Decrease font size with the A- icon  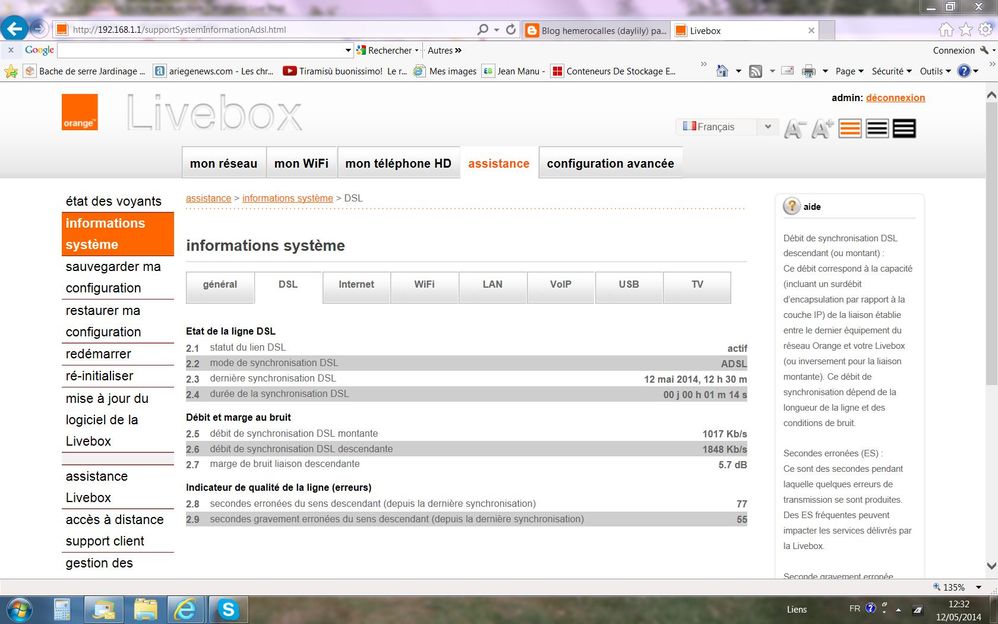[795, 129]
